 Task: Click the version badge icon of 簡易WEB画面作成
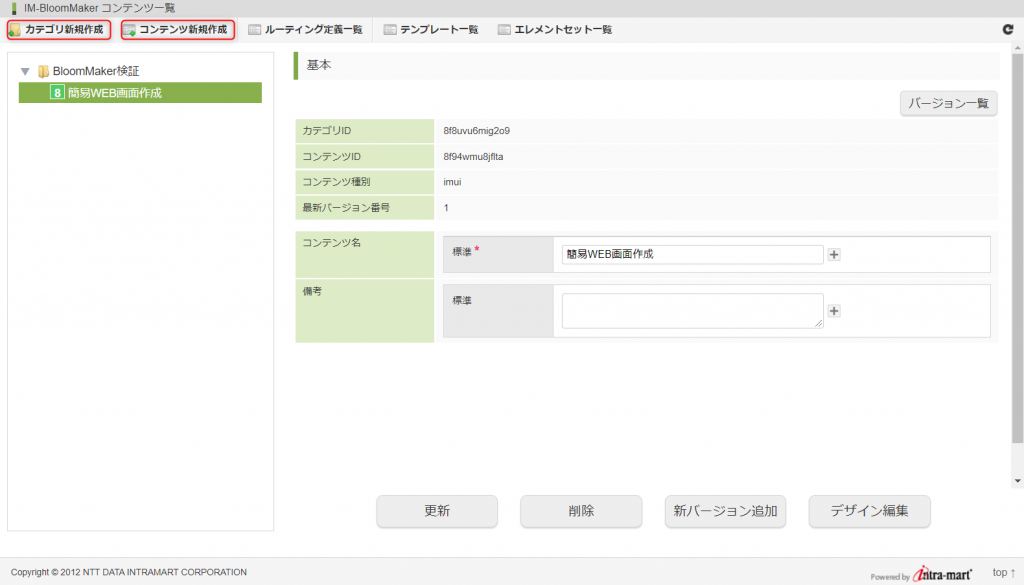[57, 93]
